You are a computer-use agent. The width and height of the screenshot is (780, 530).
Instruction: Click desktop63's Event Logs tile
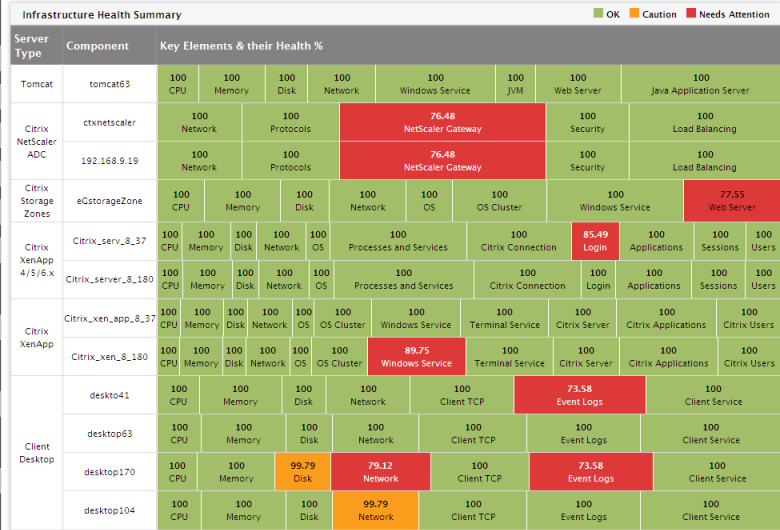(584, 433)
